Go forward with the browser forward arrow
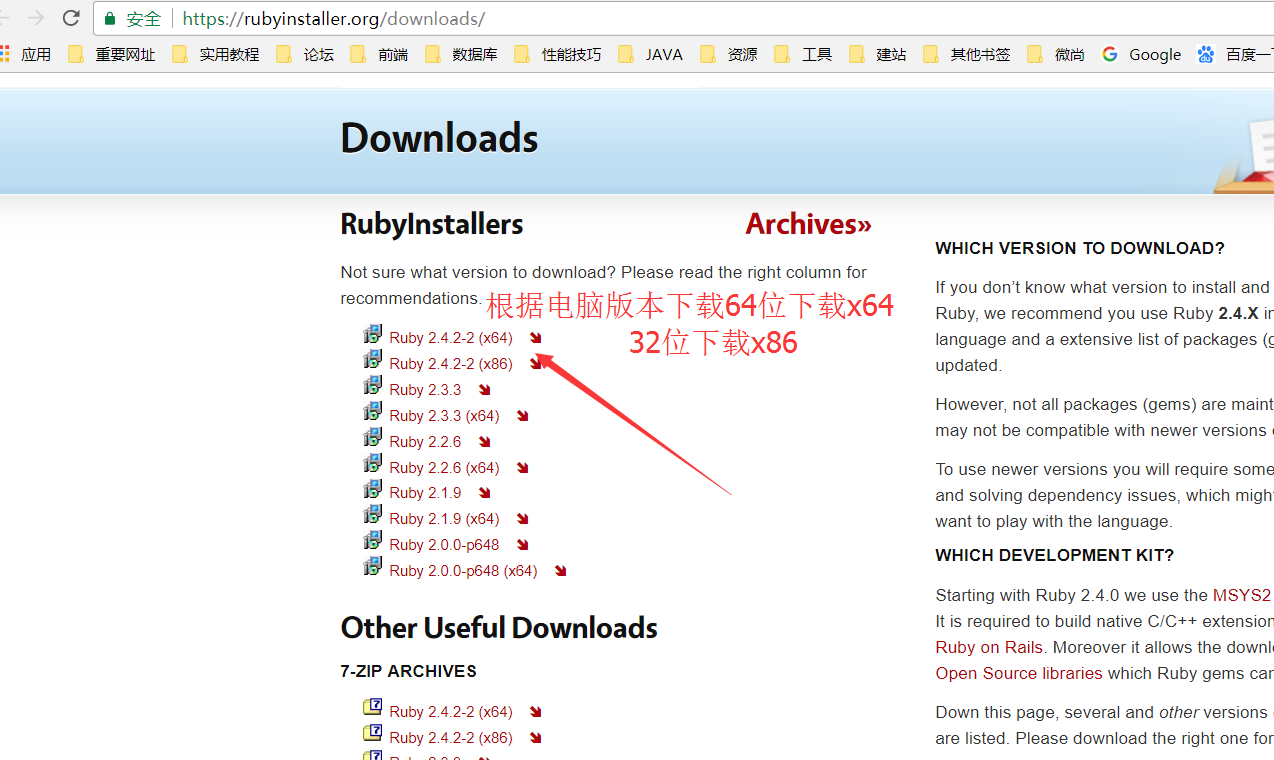The height and width of the screenshot is (760, 1274). click(36, 18)
